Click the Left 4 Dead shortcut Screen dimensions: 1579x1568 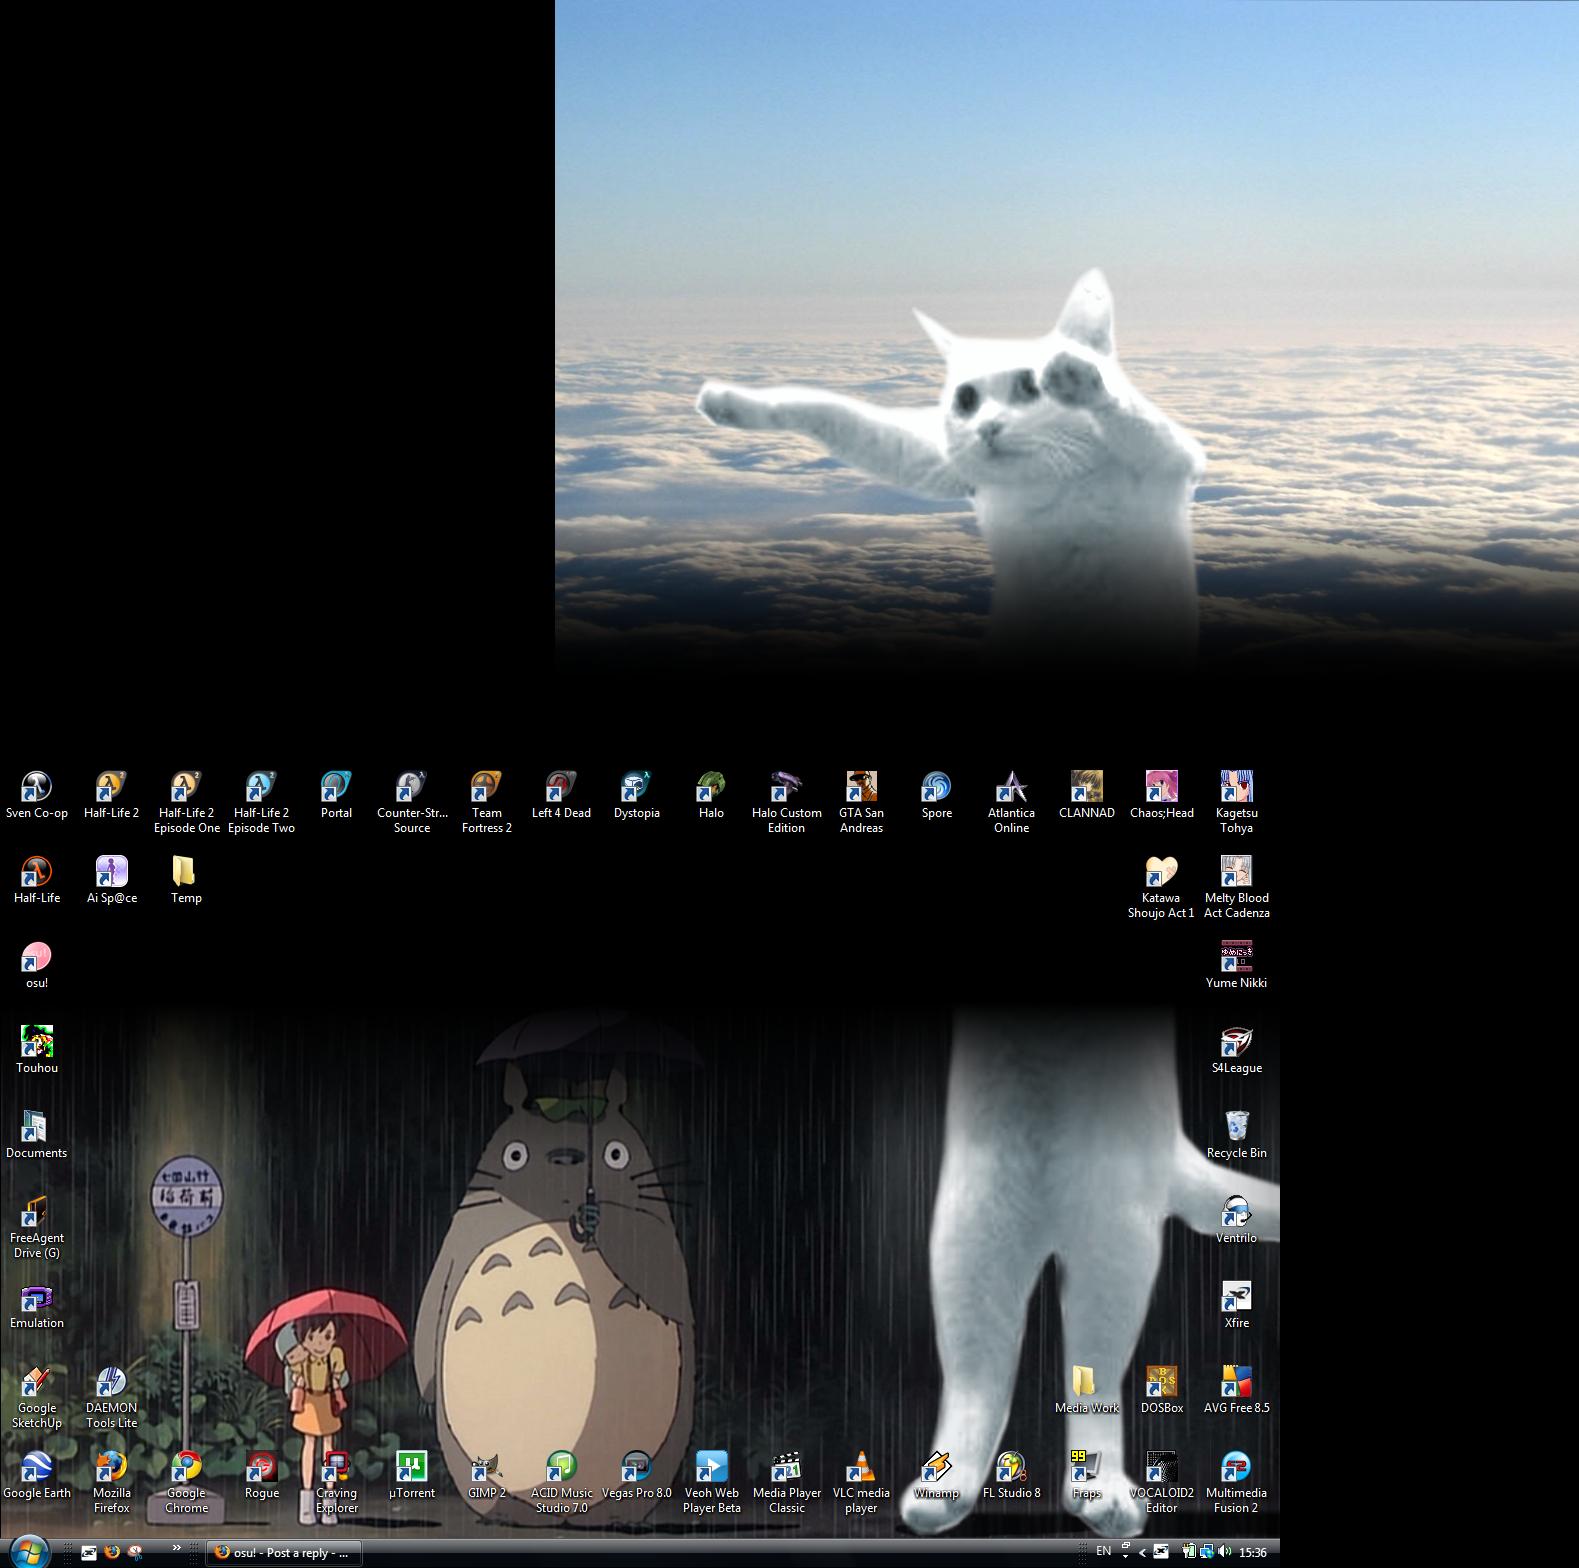(562, 795)
